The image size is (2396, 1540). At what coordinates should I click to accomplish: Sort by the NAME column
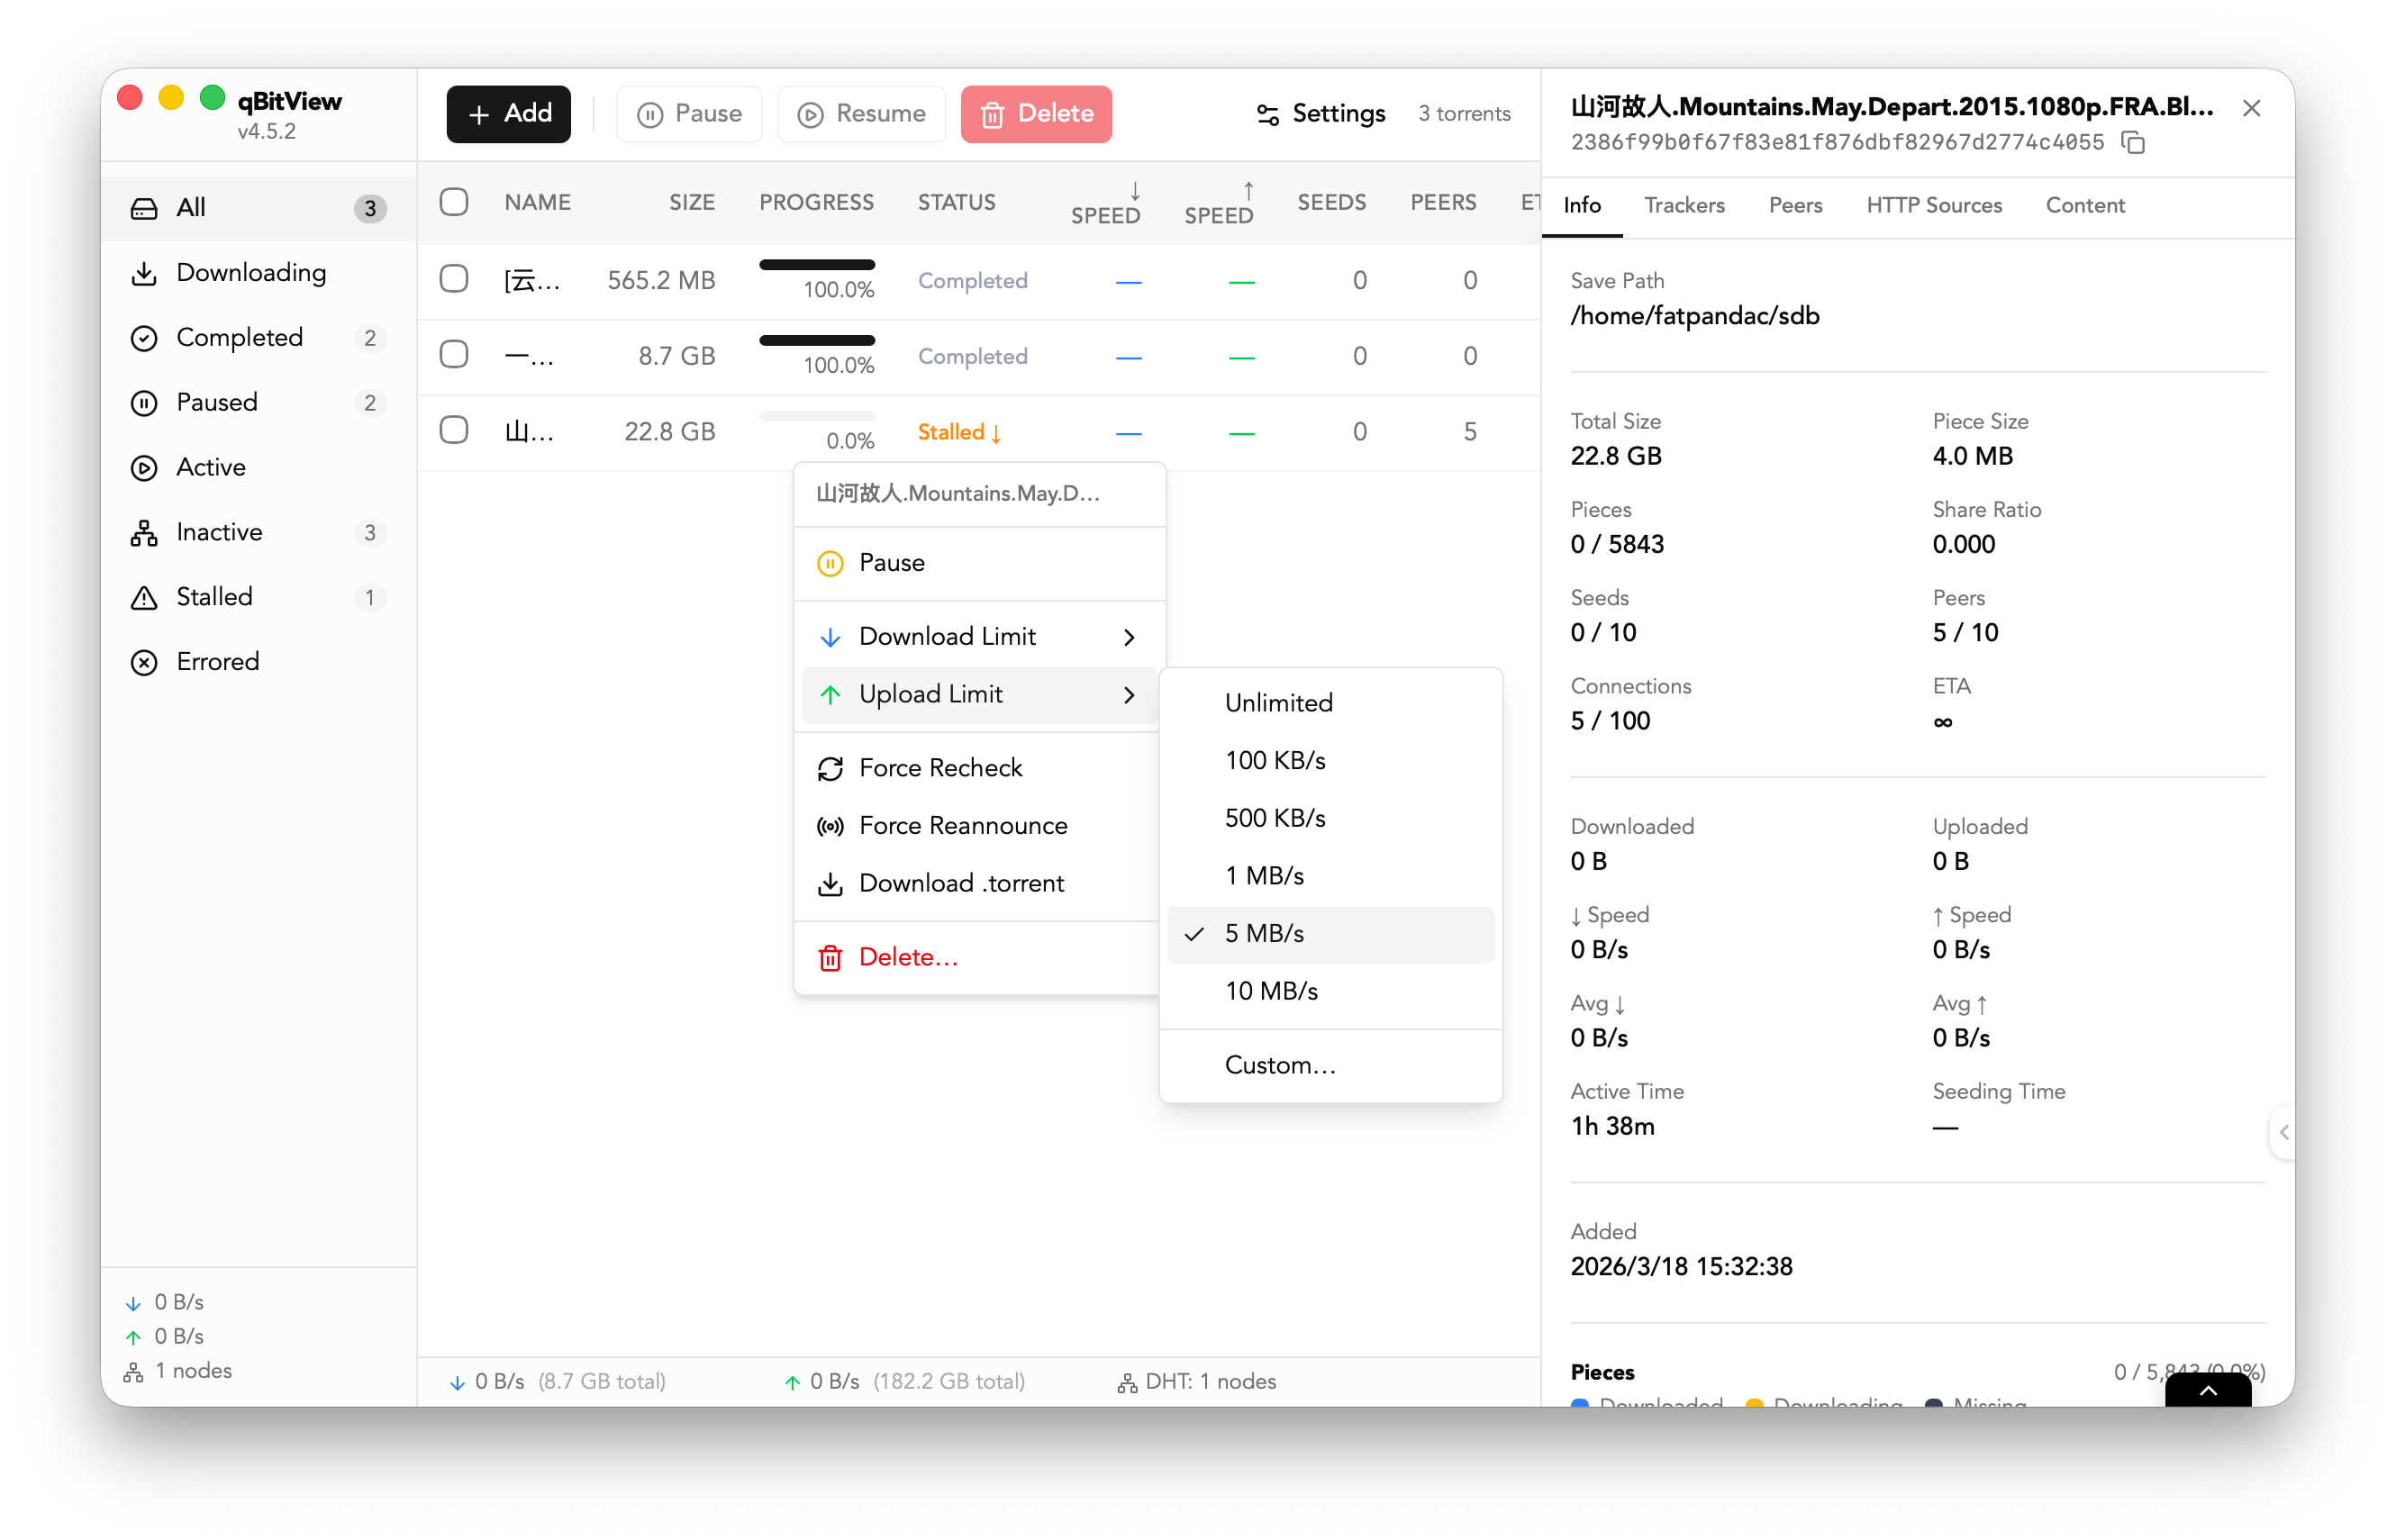[537, 203]
